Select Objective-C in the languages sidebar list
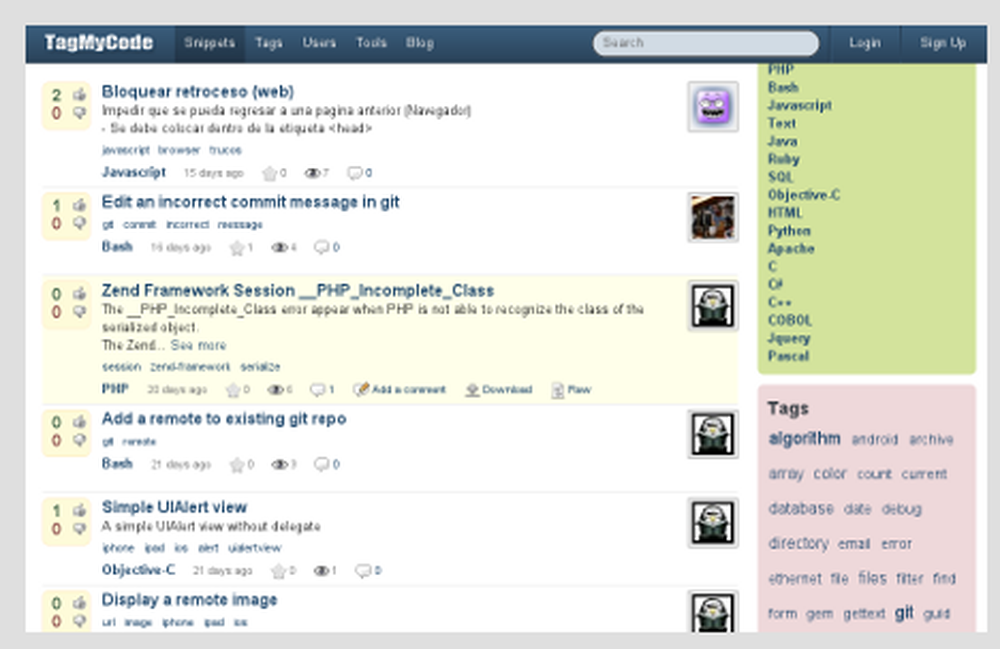Viewport: 1000px width, 649px height. [x=804, y=195]
